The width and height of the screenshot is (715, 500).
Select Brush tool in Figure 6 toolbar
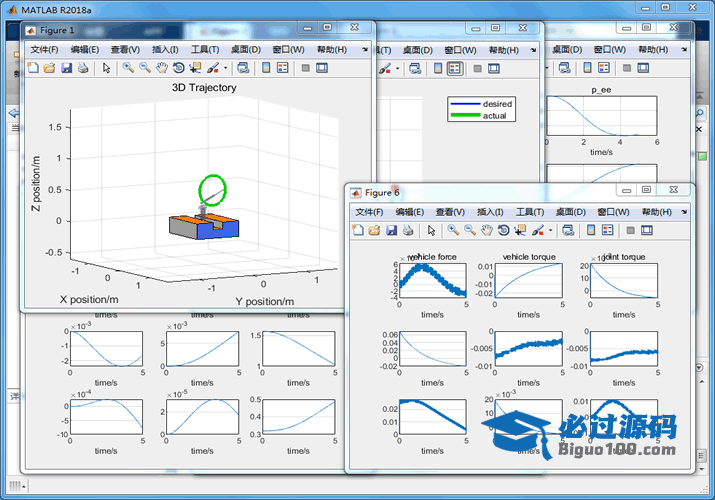coord(538,230)
